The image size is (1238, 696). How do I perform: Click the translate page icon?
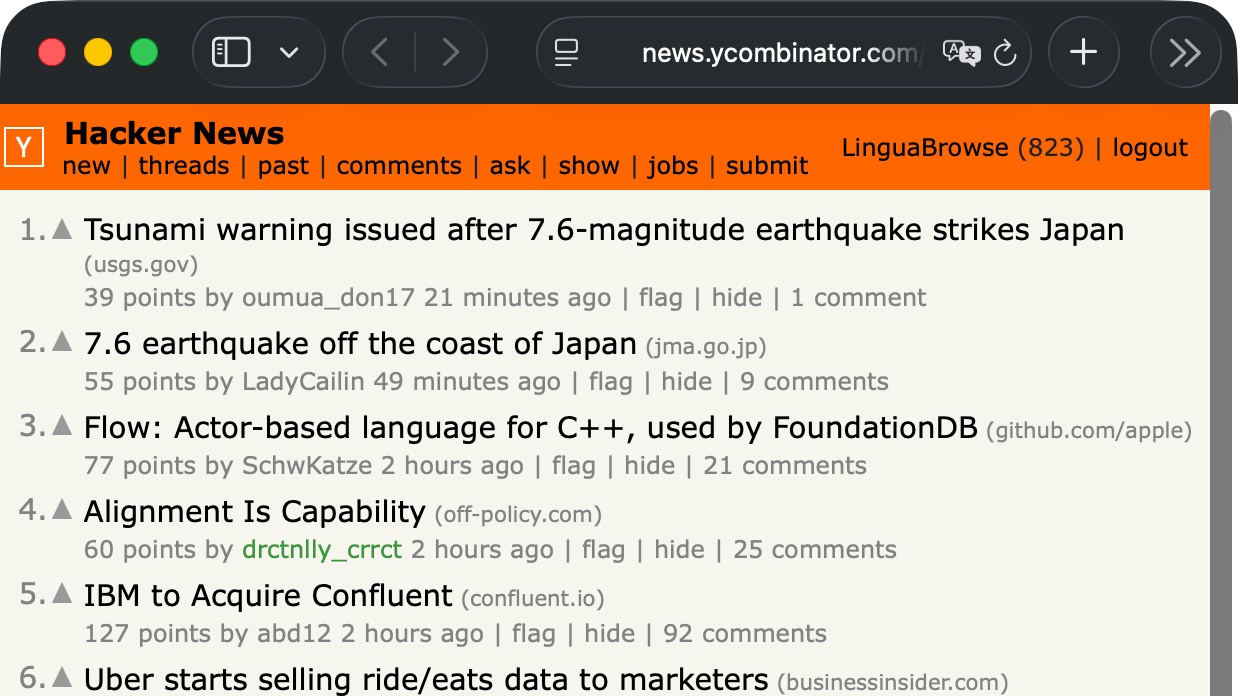(x=961, y=52)
